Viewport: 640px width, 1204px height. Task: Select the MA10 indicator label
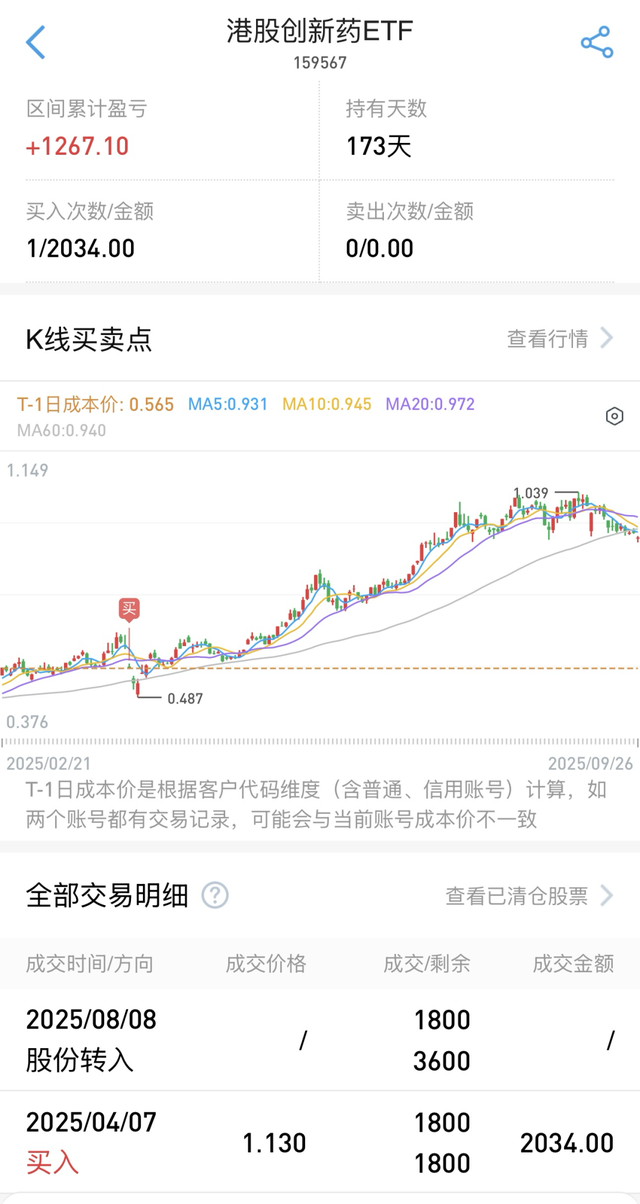(326, 405)
